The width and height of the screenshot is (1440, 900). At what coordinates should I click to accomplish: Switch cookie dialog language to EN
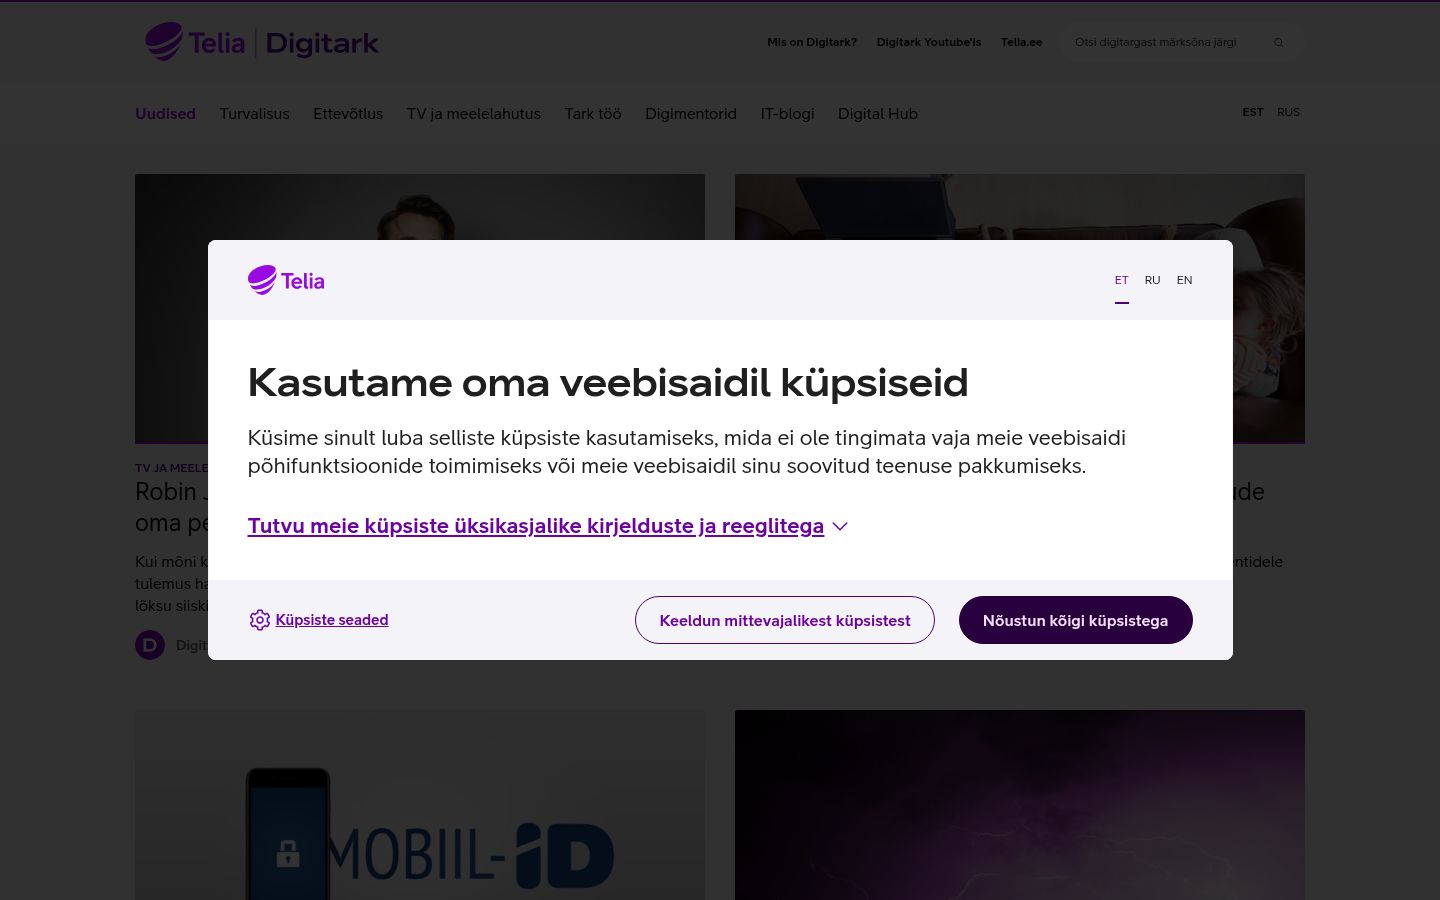coord(1185,280)
